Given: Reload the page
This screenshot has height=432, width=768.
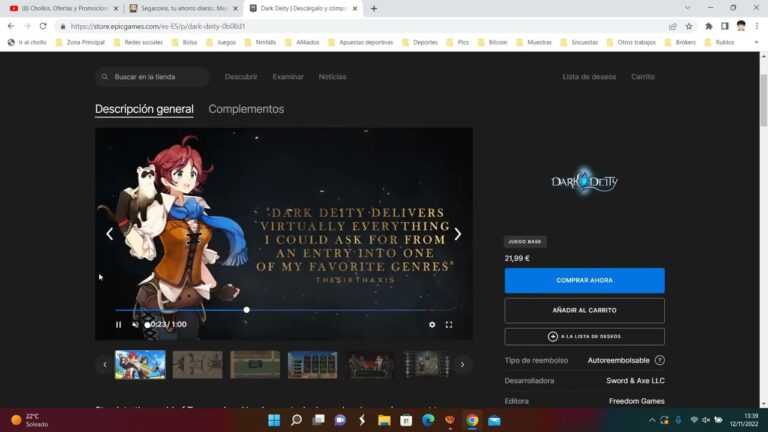Looking at the screenshot, I should (x=43, y=26).
